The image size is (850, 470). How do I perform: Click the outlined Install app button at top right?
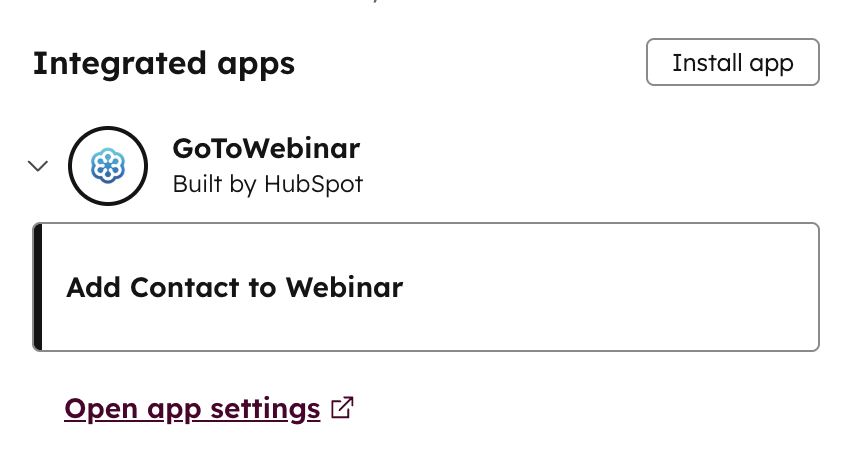pyautogui.click(x=732, y=63)
